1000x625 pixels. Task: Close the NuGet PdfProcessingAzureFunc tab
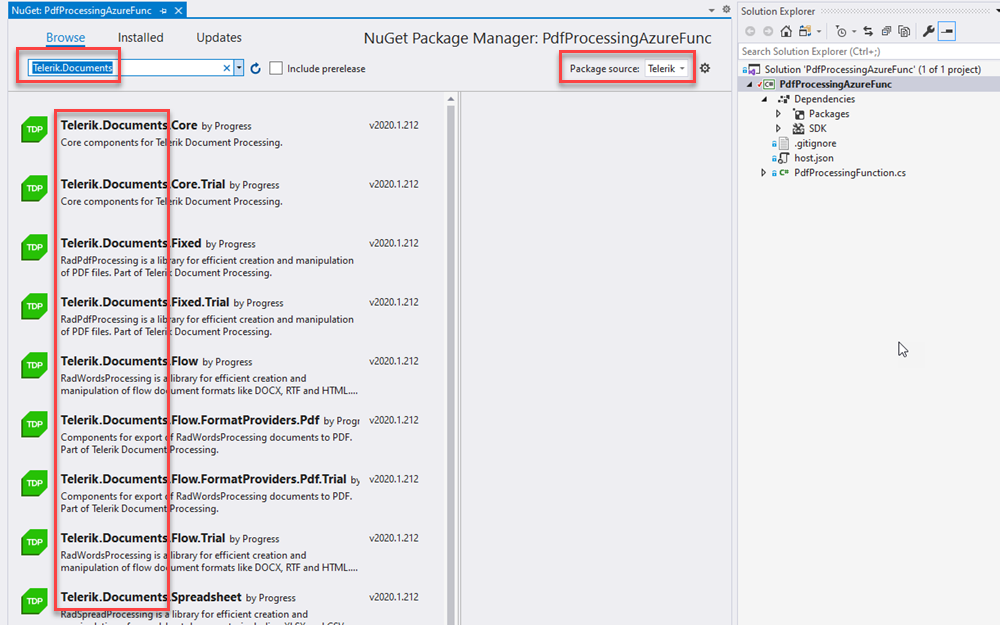(x=179, y=11)
